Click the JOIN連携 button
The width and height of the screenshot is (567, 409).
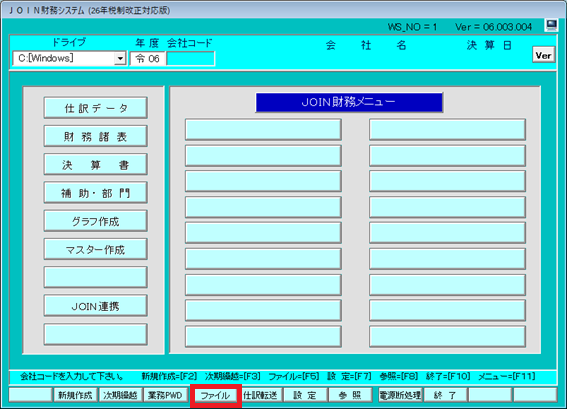[95, 306]
